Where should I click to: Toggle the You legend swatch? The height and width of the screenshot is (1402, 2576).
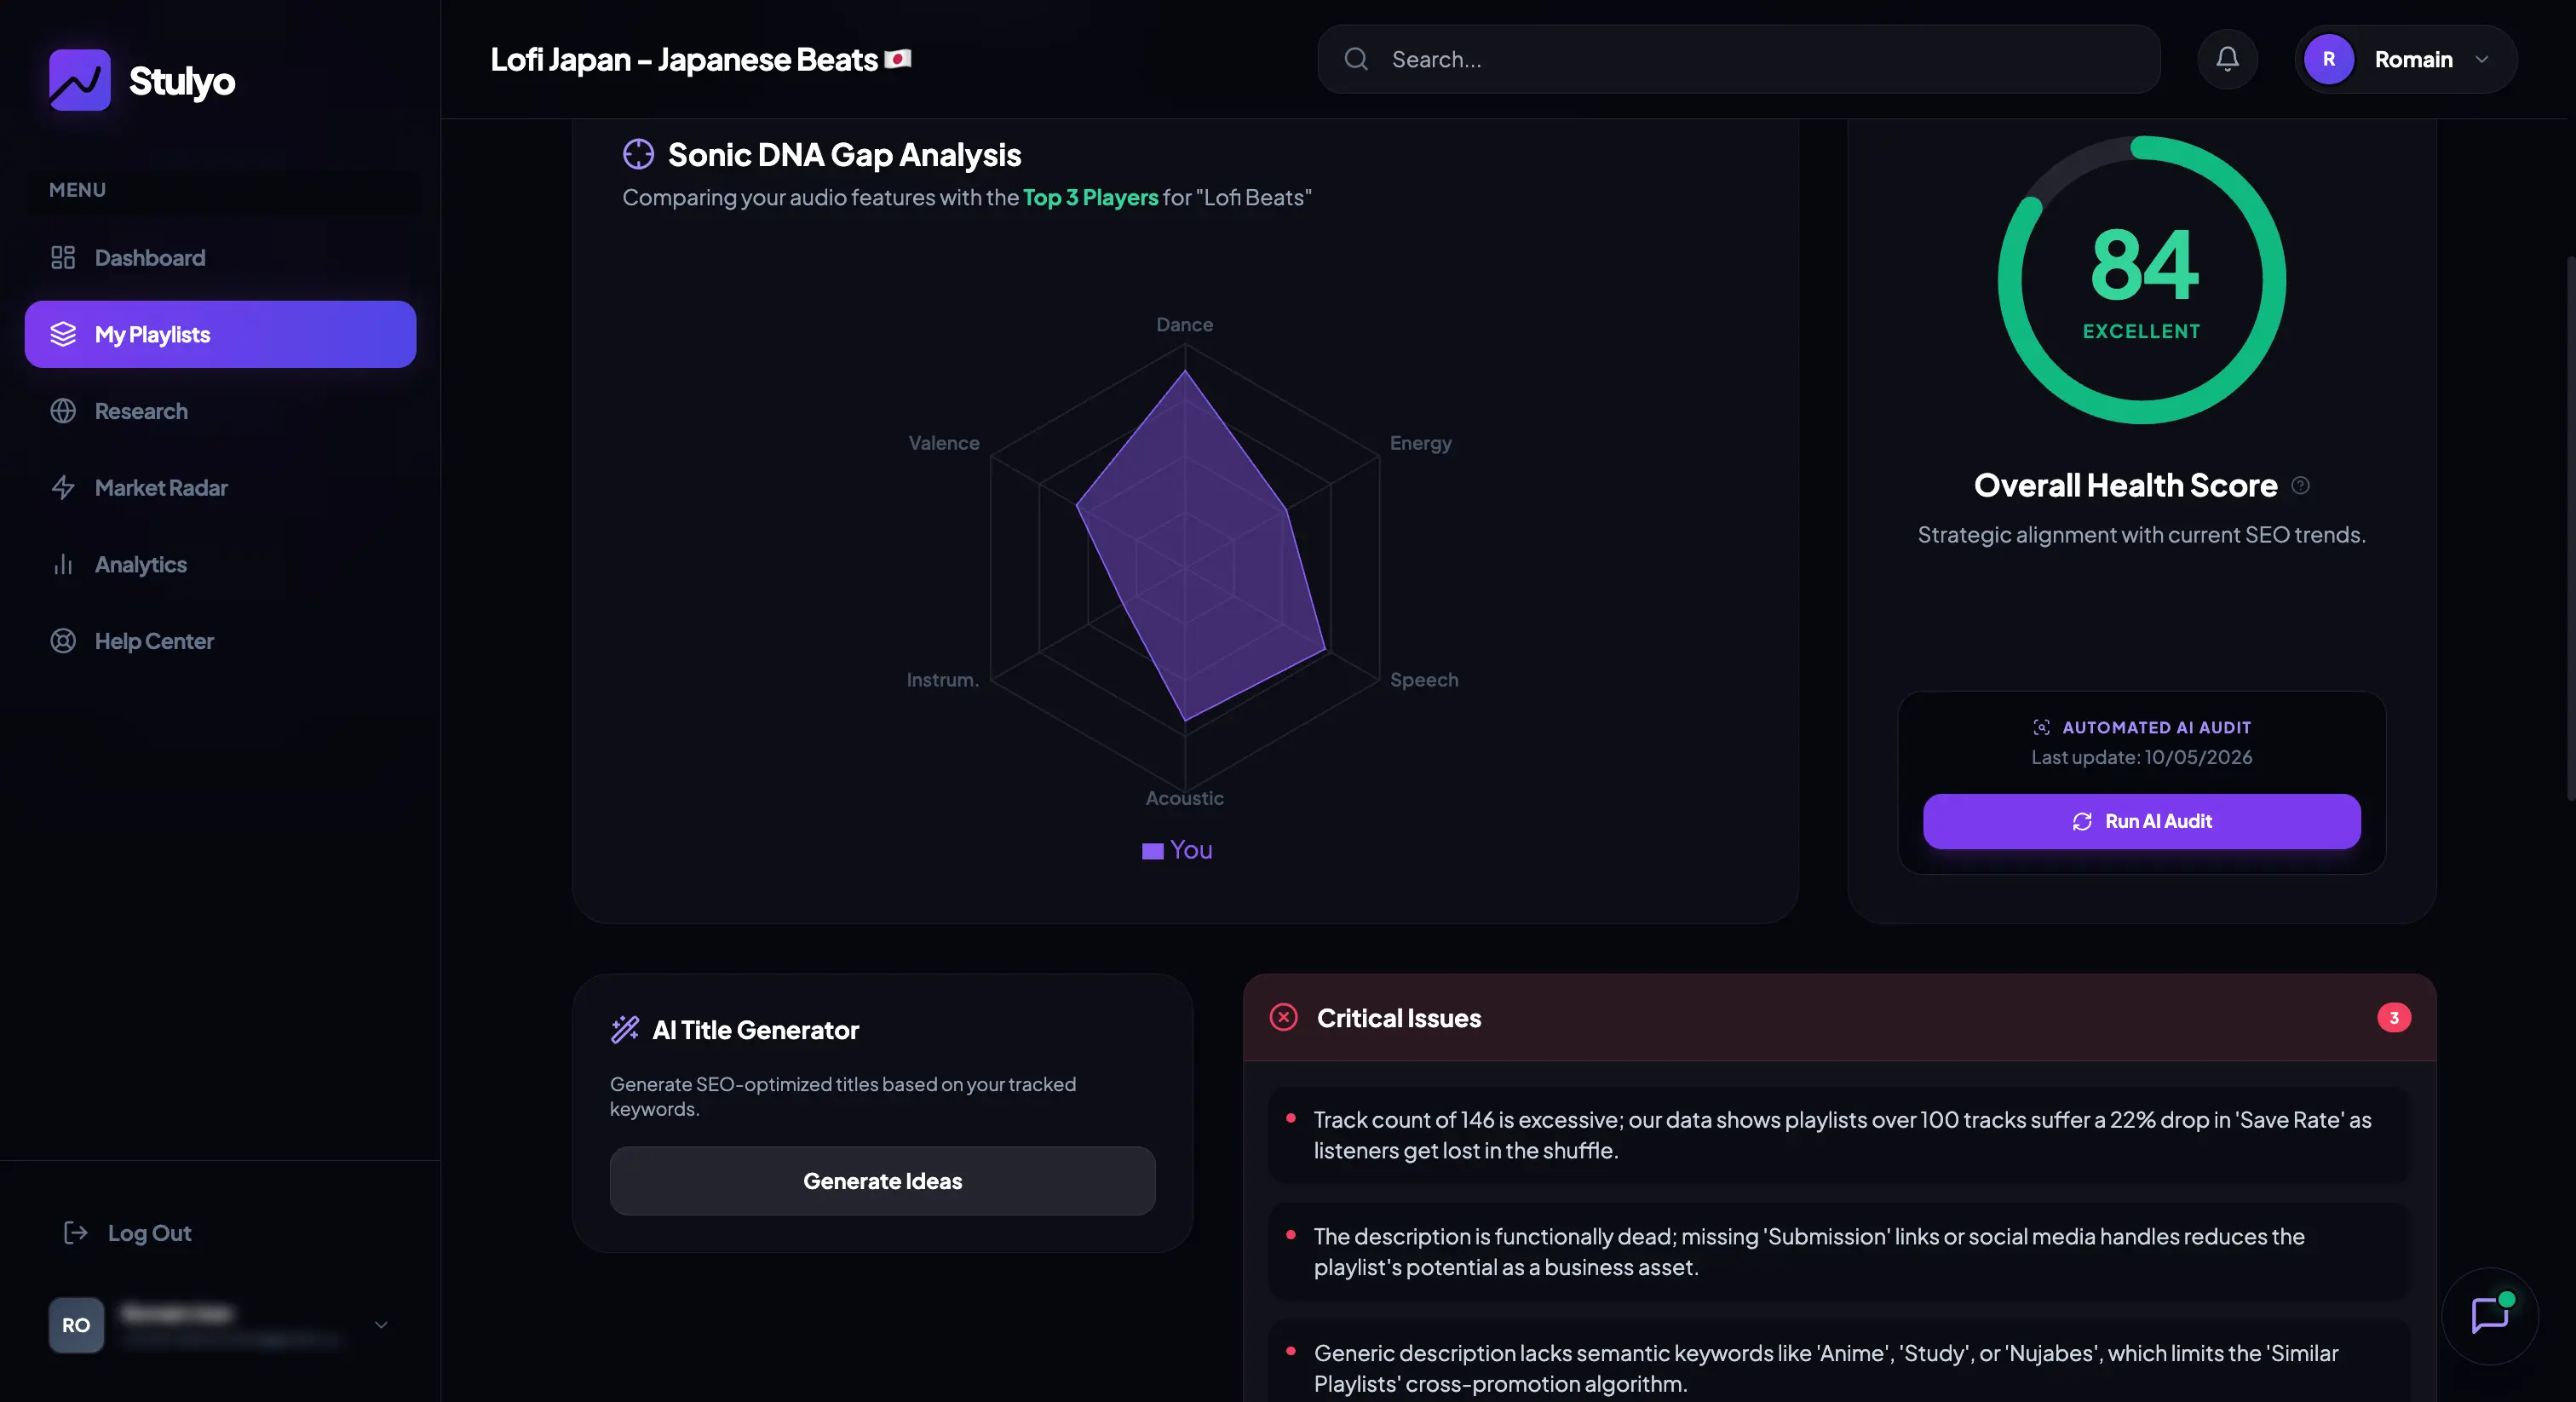point(1152,851)
